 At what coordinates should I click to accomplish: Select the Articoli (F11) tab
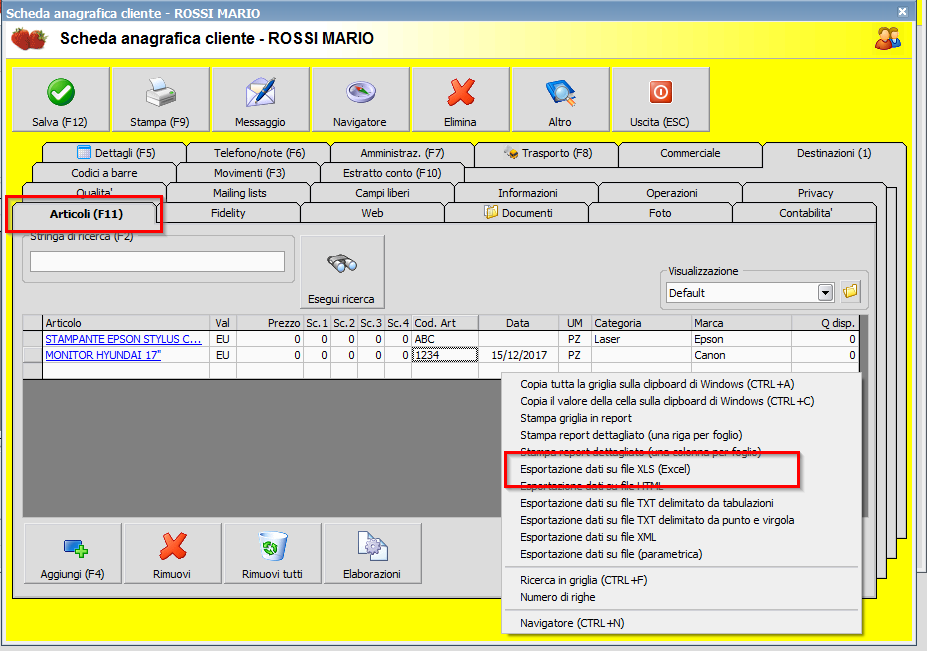86,213
